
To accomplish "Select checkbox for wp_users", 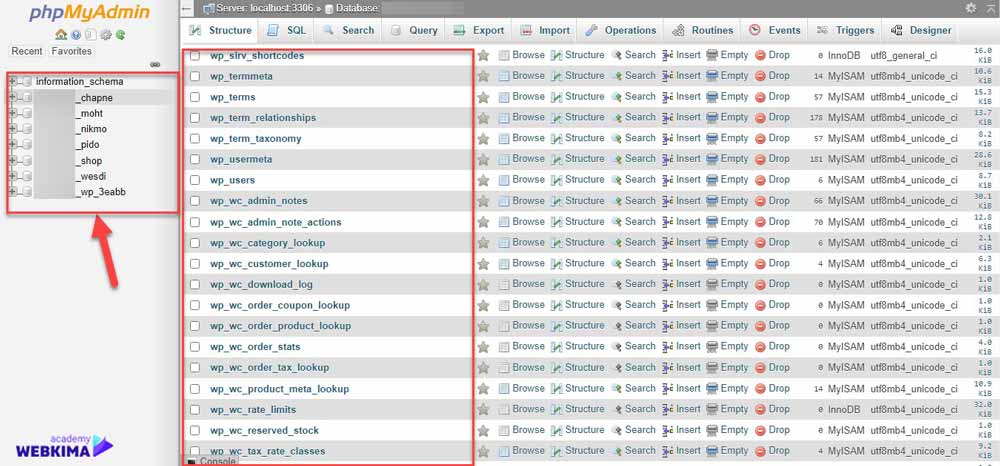I will [195, 180].
